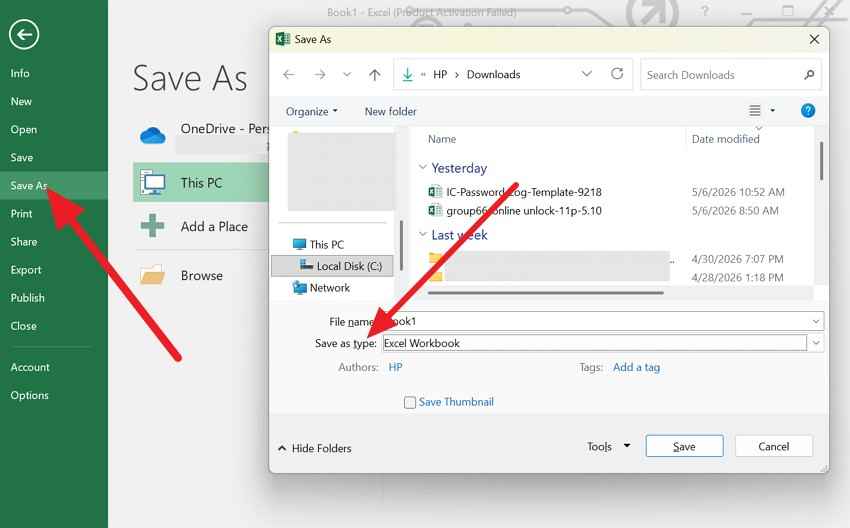Click Close in the green sidebar
The height and width of the screenshot is (528, 850).
click(23, 326)
